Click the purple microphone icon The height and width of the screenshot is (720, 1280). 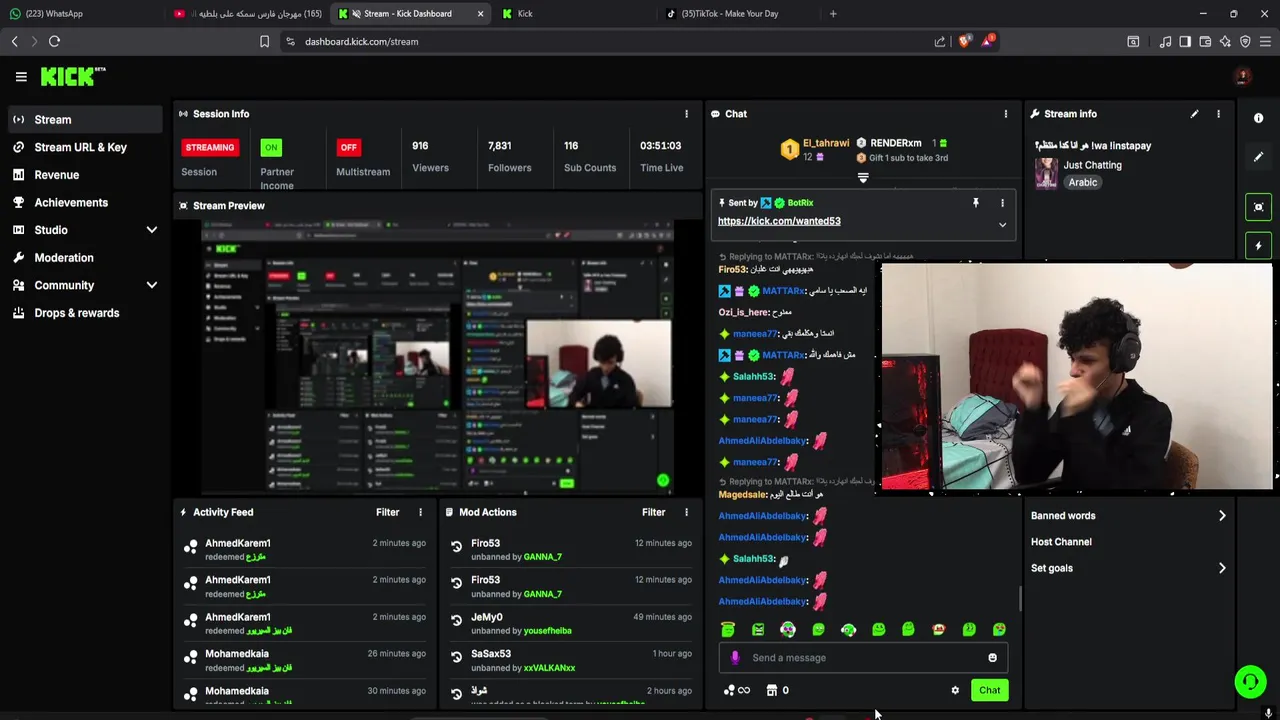735,658
